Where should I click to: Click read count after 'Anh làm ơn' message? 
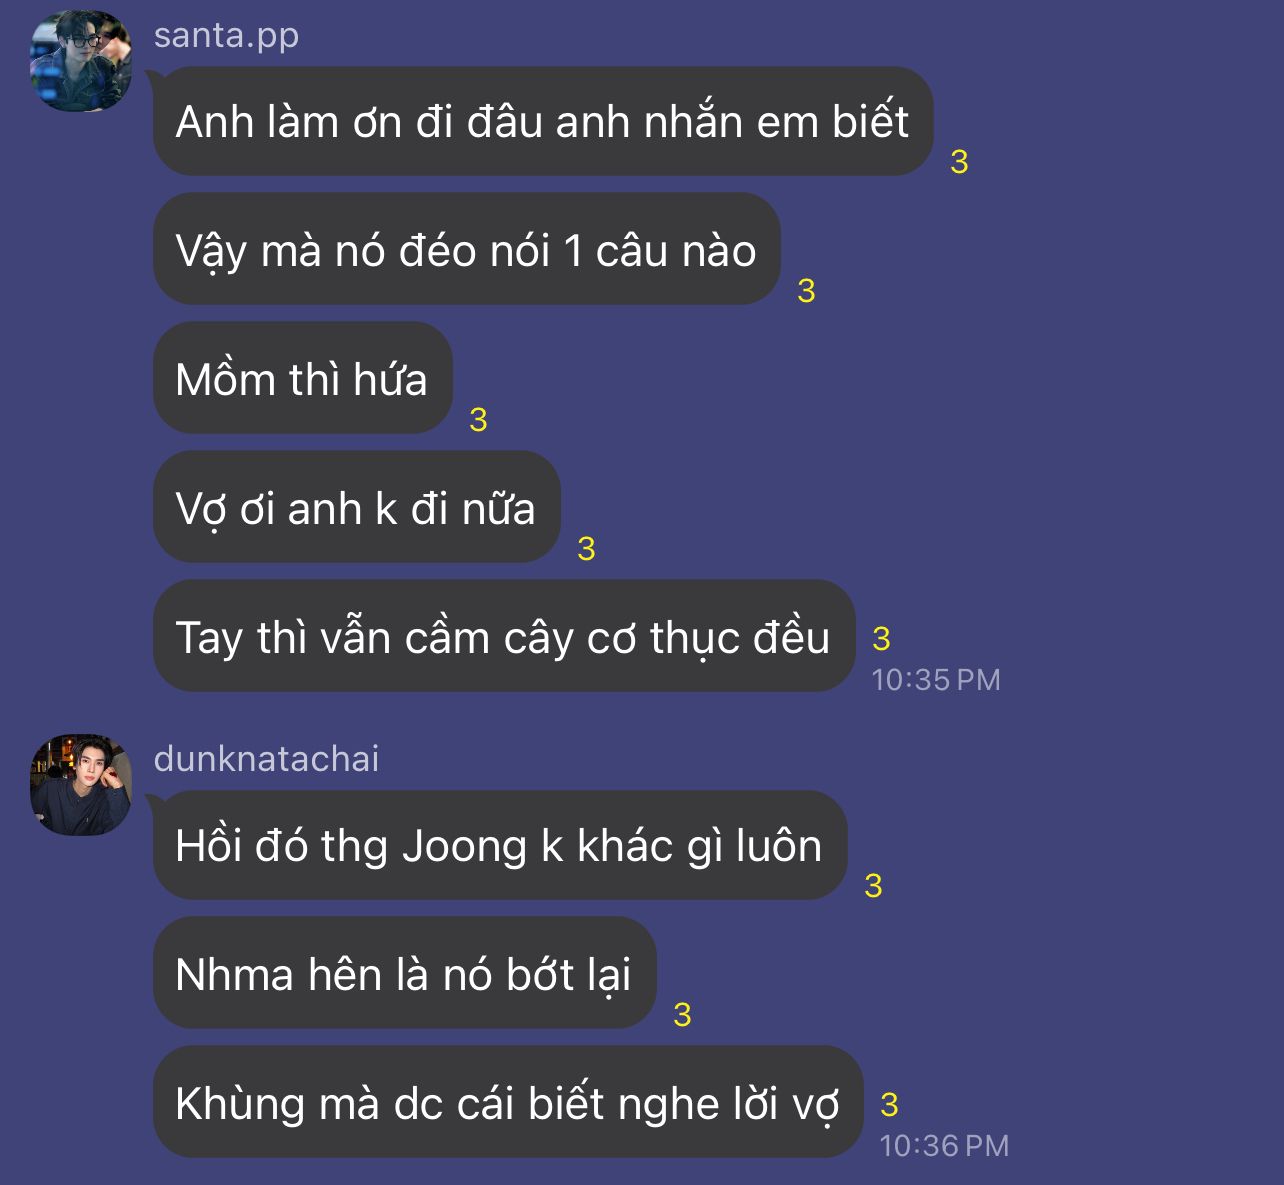click(x=959, y=162)
